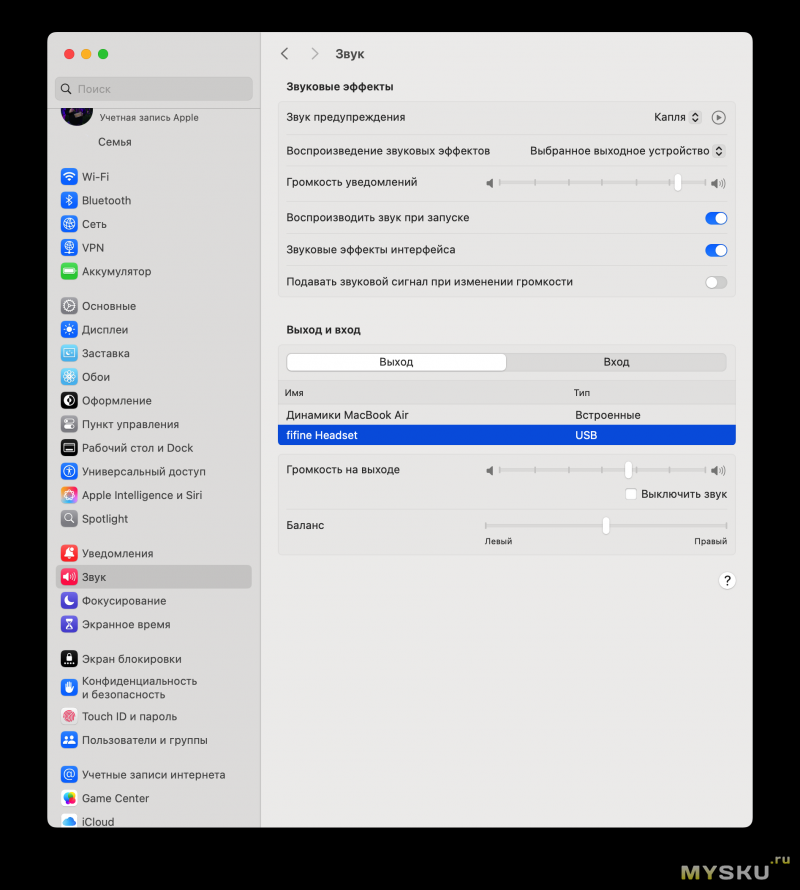The width and height of the screenshot is (800, 890).
Task: Go forward with the right chevron
Action: pyautogui.click(x=315, y=54)
